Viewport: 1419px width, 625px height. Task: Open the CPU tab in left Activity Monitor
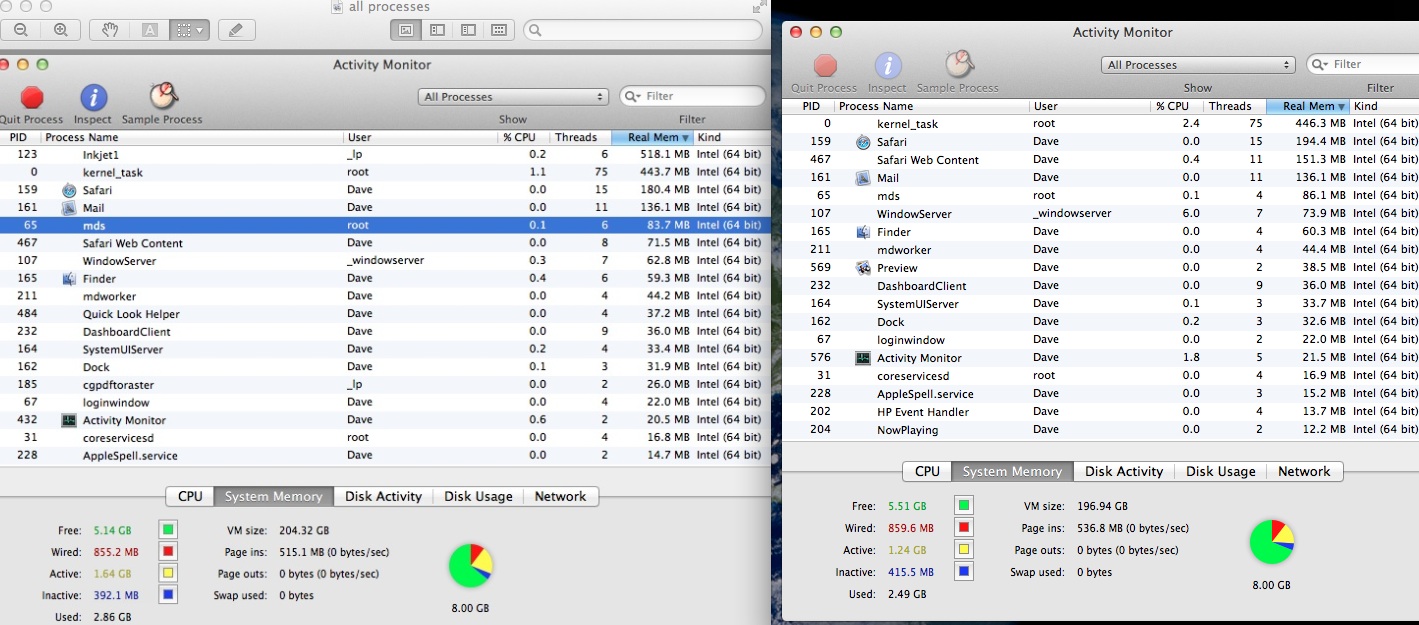(x=190, y=496)
